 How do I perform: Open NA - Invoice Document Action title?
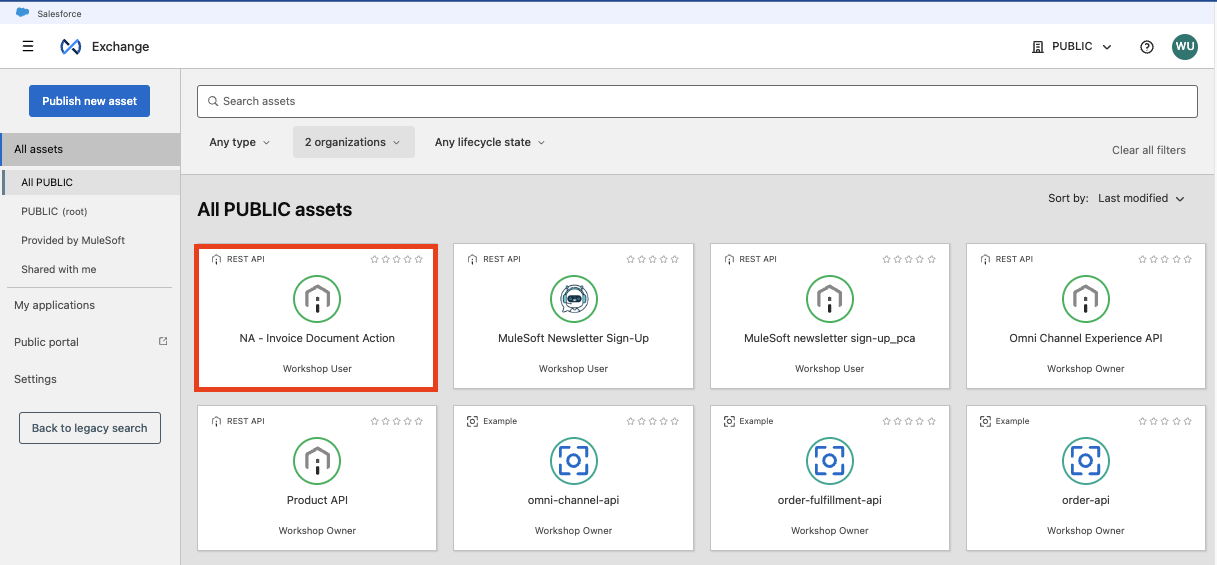point(317,338)
